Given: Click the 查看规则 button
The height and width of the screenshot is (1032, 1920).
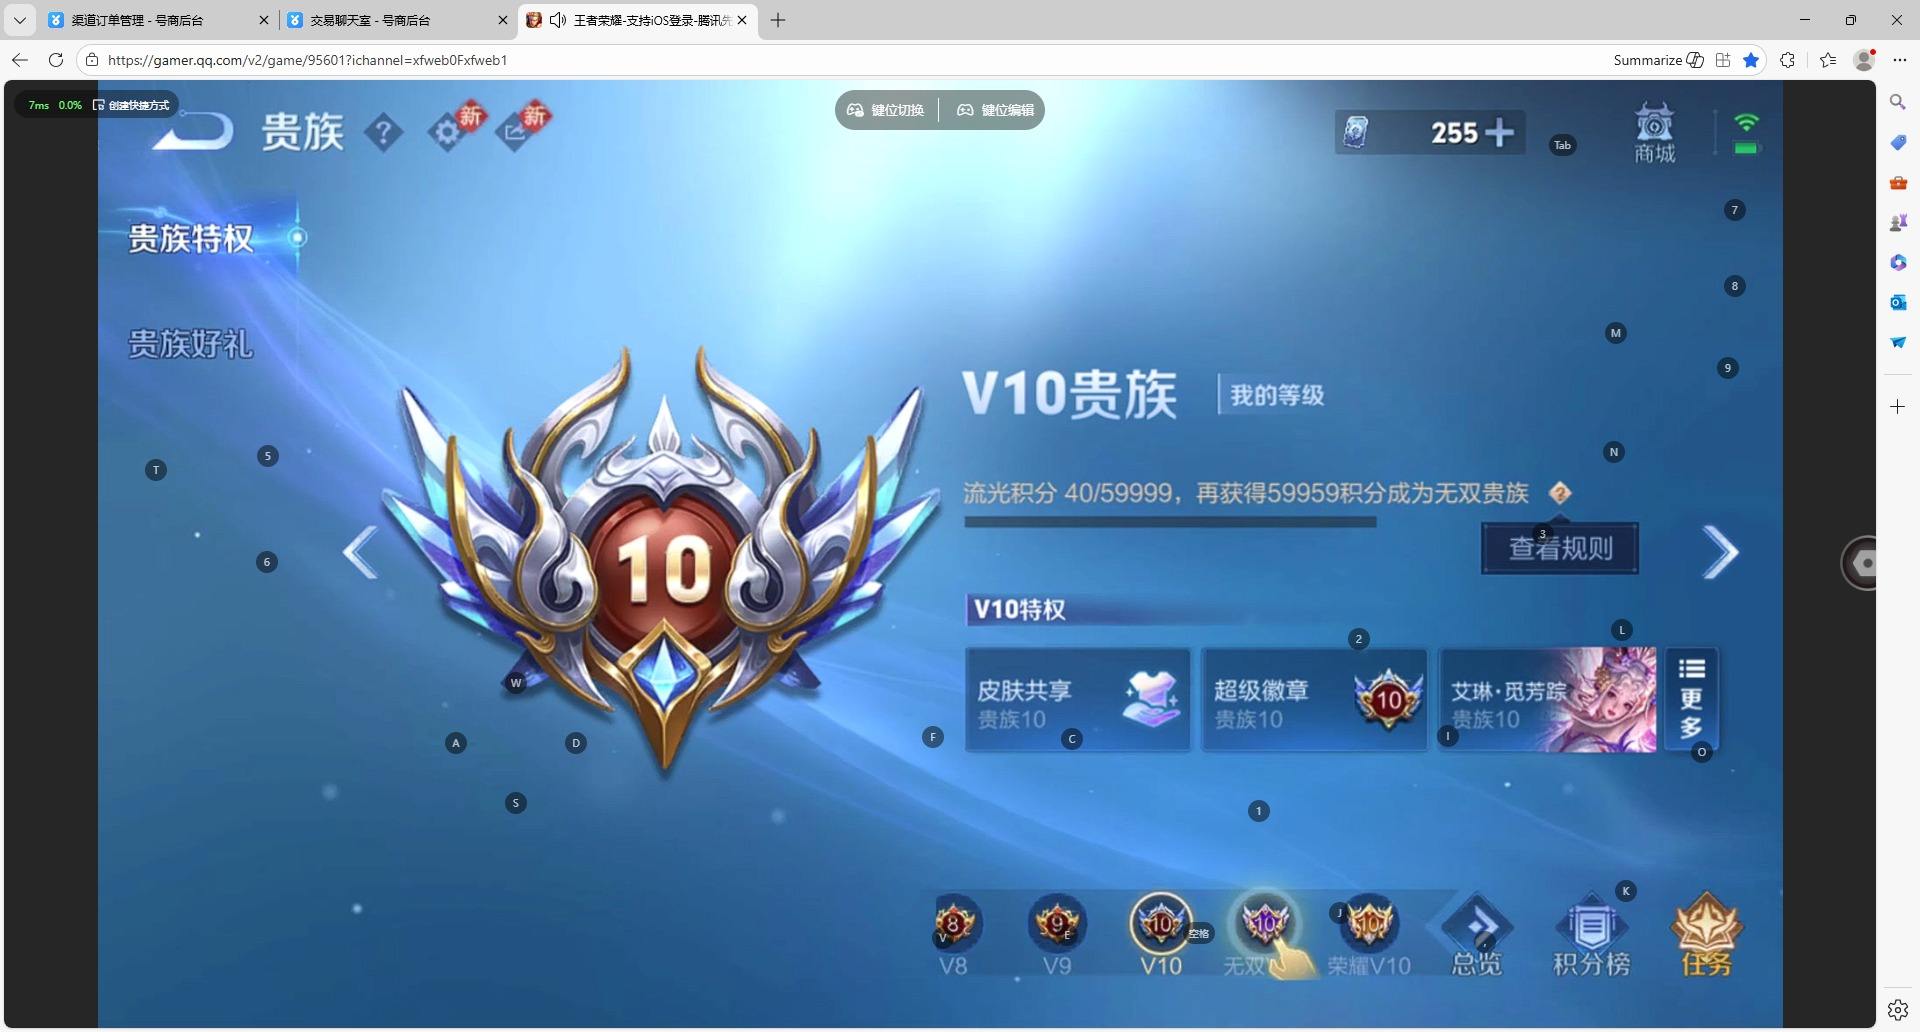Looking at the screenshot, I should tap(1560, 548).
